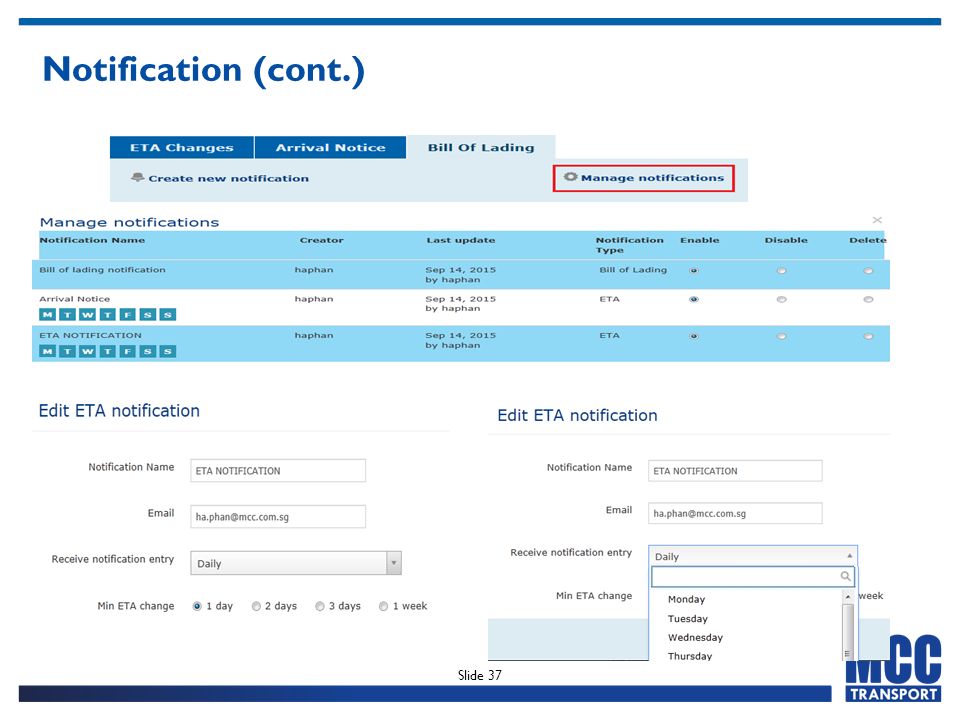Select 1 day Min ETA change

point(197,606)
